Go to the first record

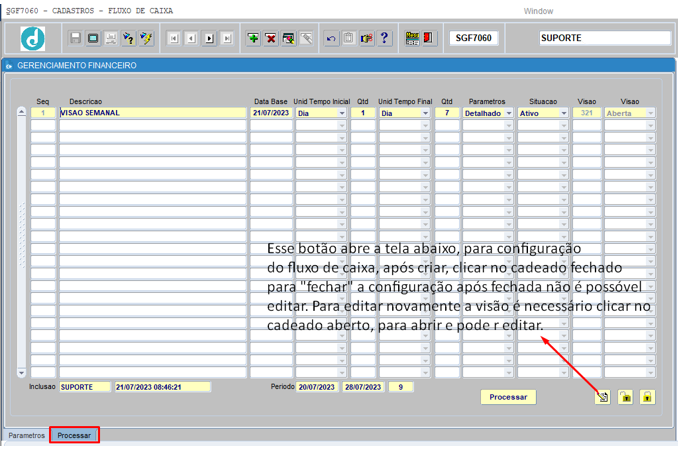click(174, 38)
